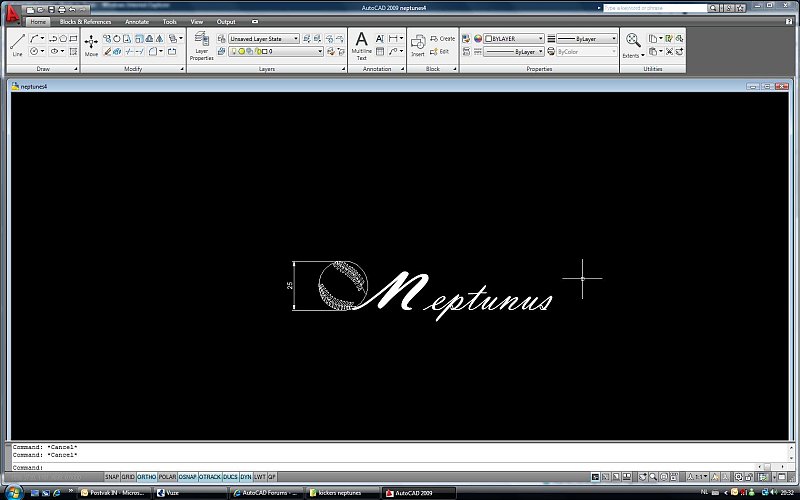Open the annotation scale 1:1 control
The image size is (800, 500).
tap(697, 477)
